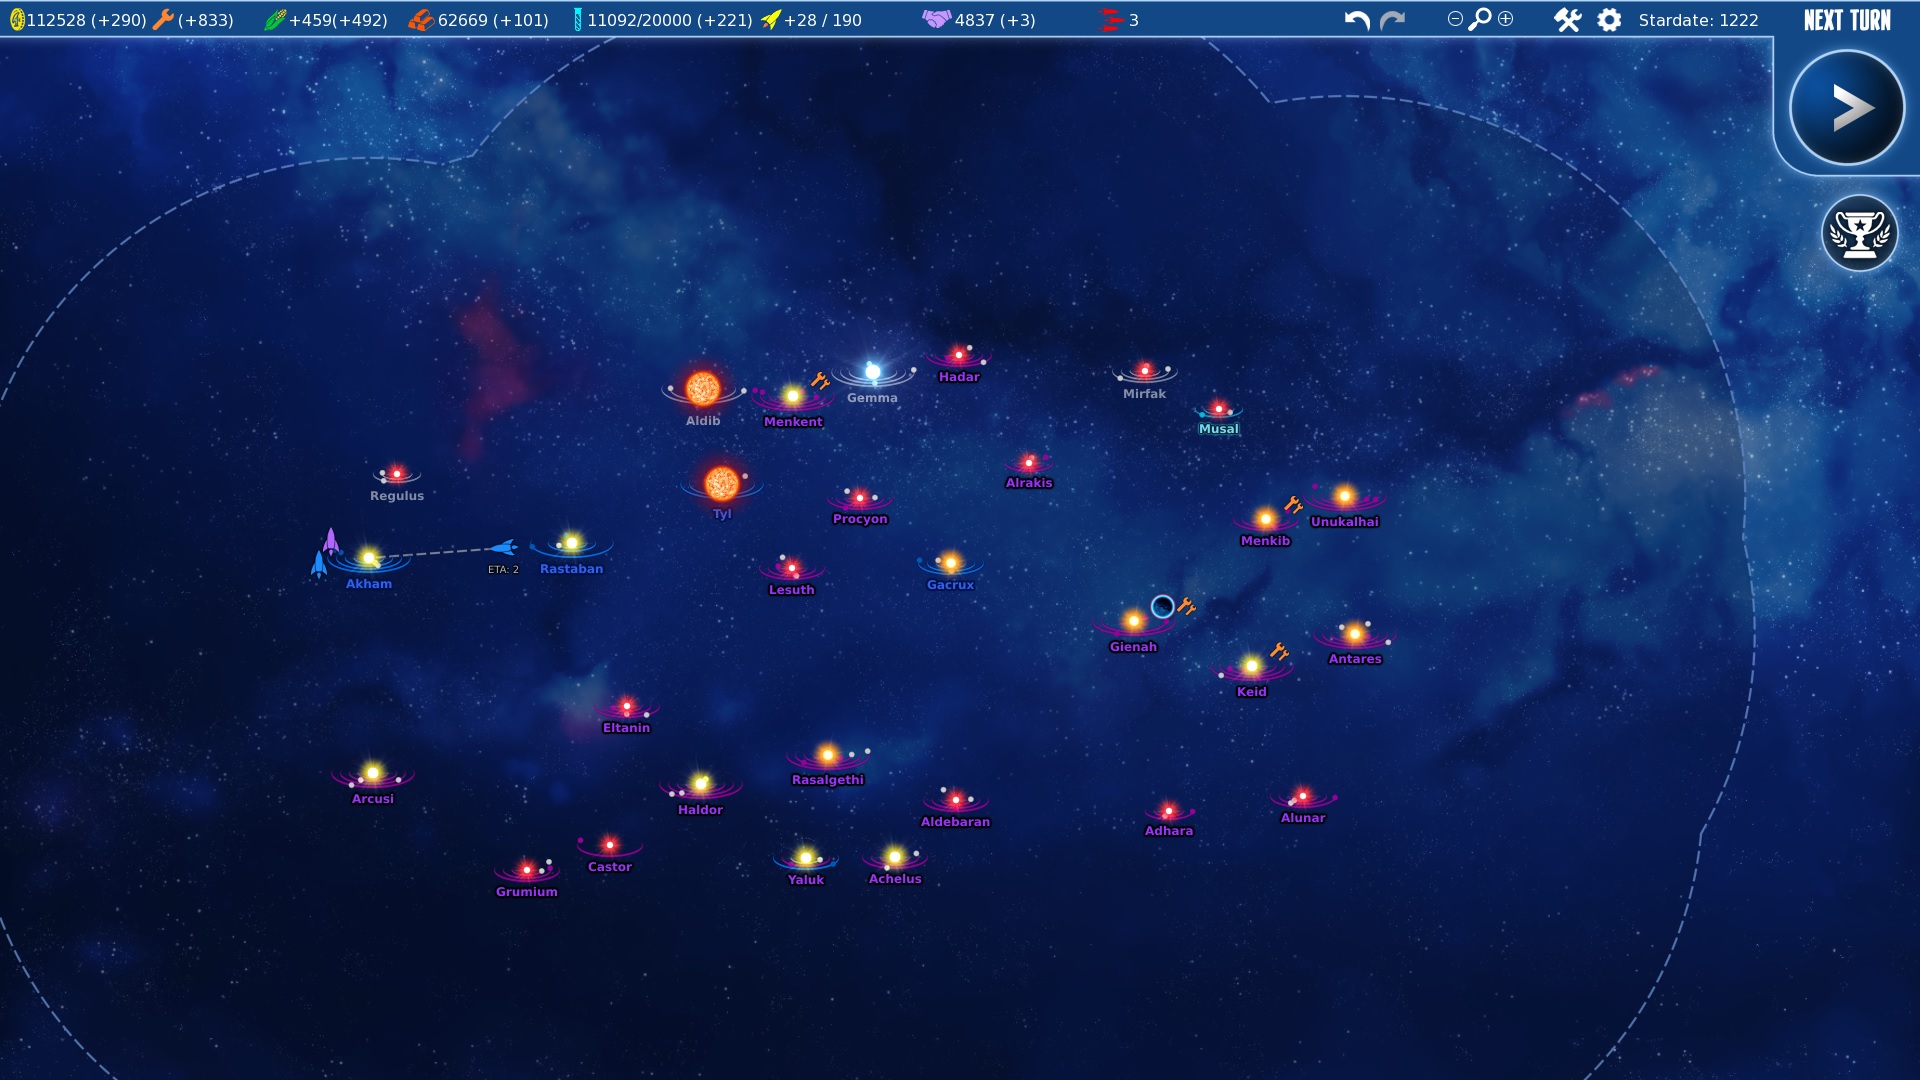Click the magnifier search icon
Image resolution: width=1920 pixels, height=1080 pixels.
click(1480, 19)
